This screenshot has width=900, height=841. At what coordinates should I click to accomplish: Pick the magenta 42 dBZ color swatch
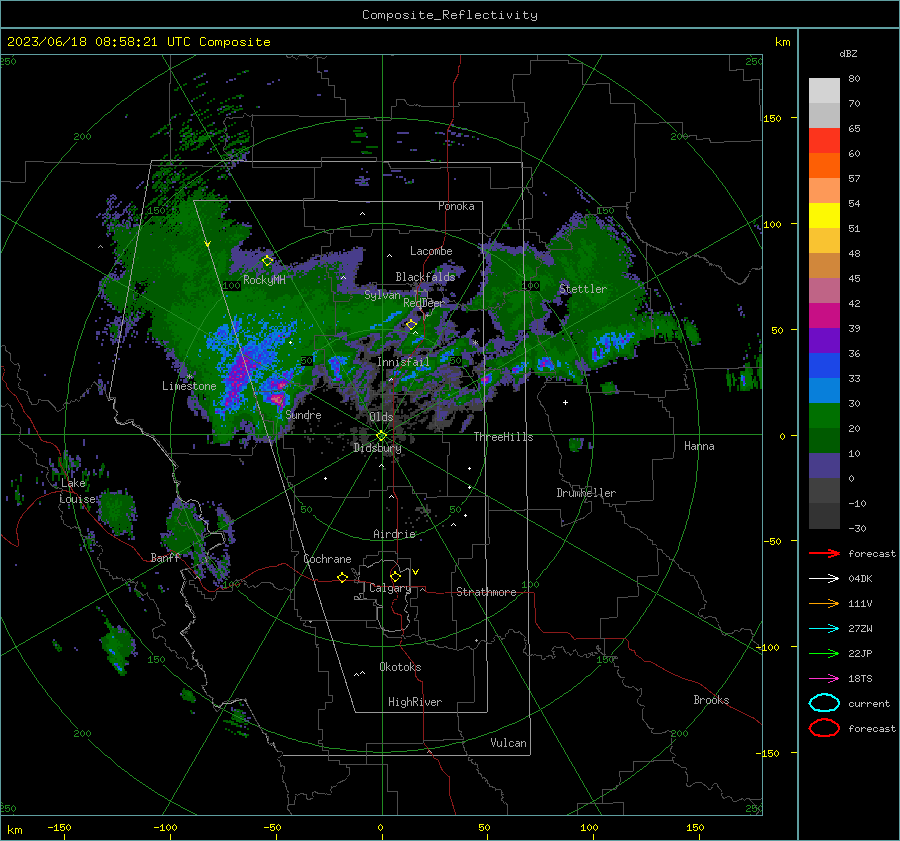824,315
